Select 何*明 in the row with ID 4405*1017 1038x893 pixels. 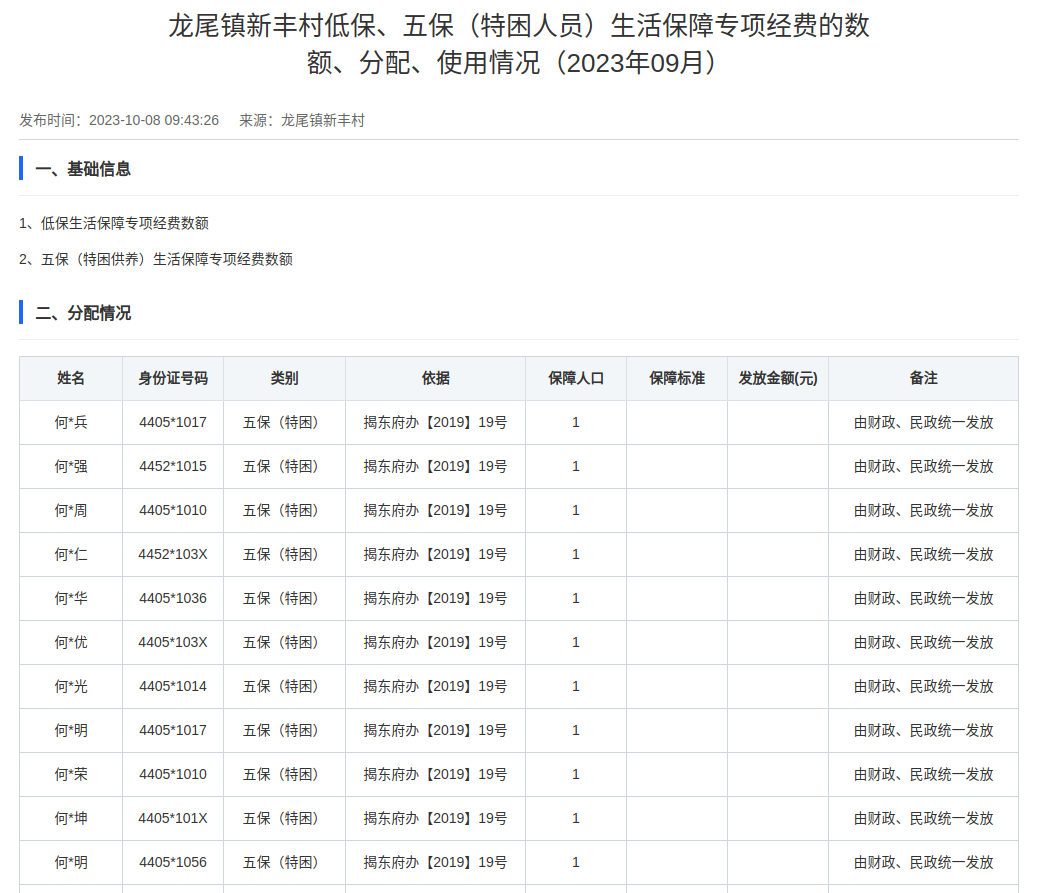pyautogui.click(x=71, y=731)
